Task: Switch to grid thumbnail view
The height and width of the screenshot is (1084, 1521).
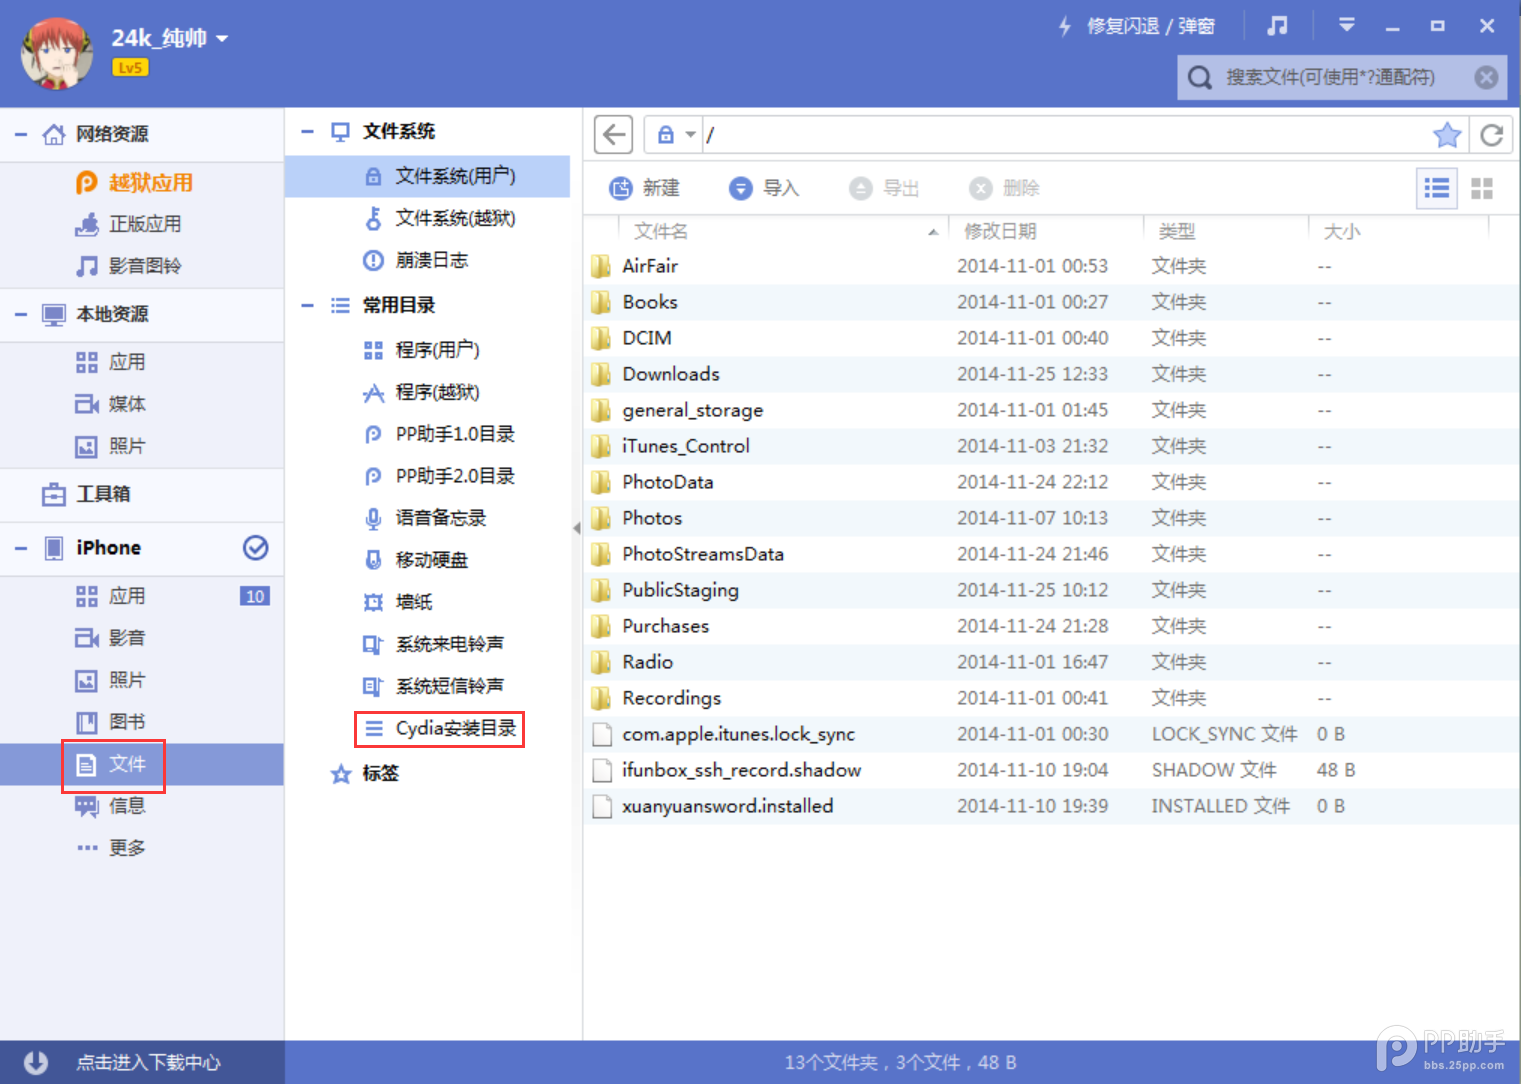Action: tap(1482, 188)
